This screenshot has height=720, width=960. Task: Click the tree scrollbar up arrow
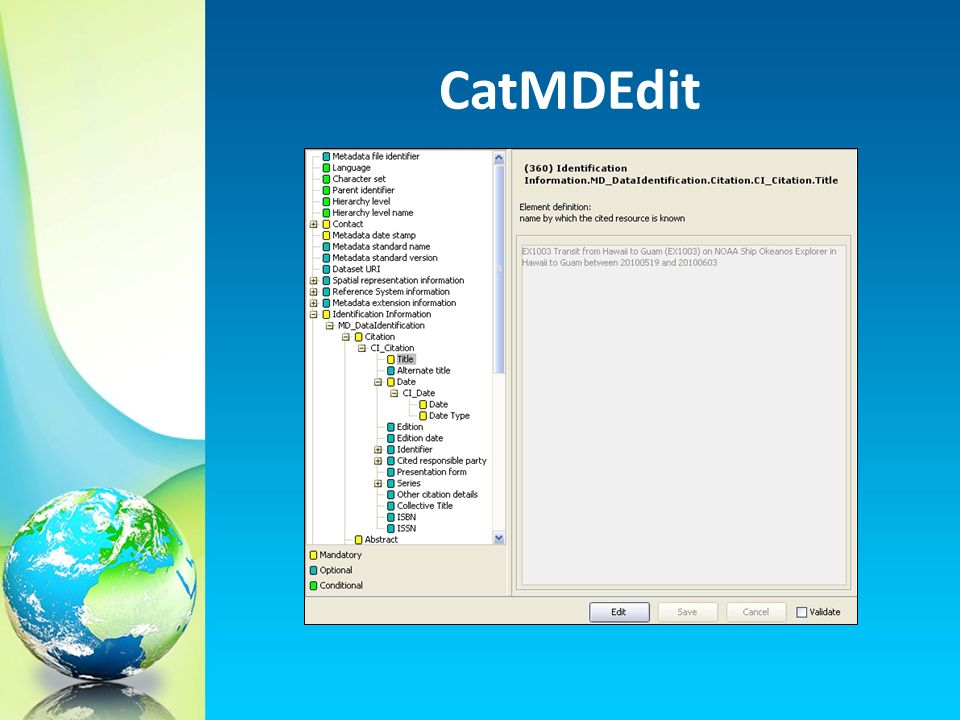point(498,158)
